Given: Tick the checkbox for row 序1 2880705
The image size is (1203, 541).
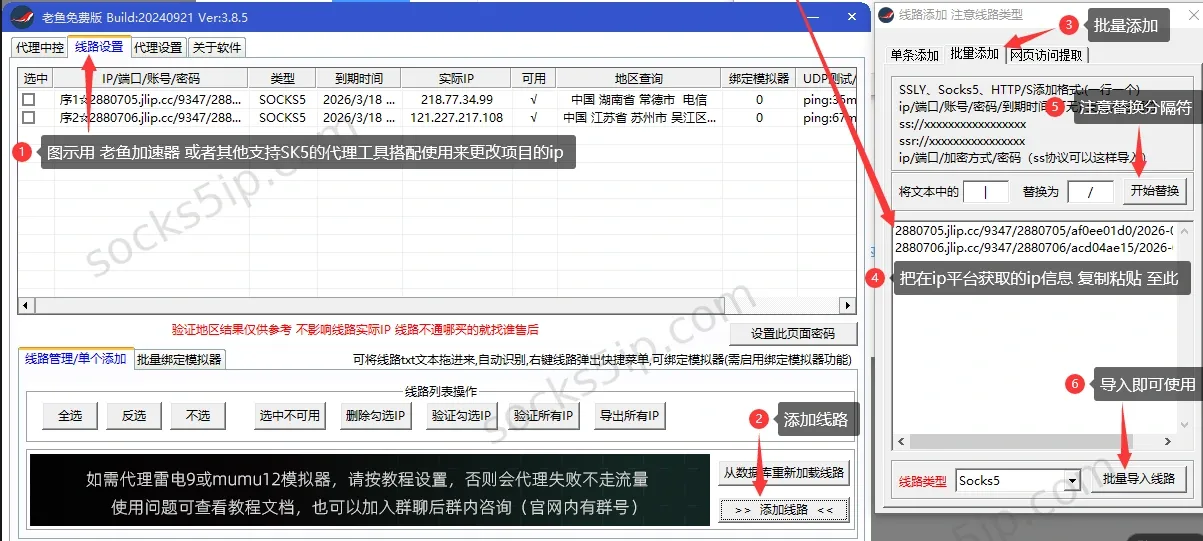Looking at the screenshot, I should tap(29, 100).
